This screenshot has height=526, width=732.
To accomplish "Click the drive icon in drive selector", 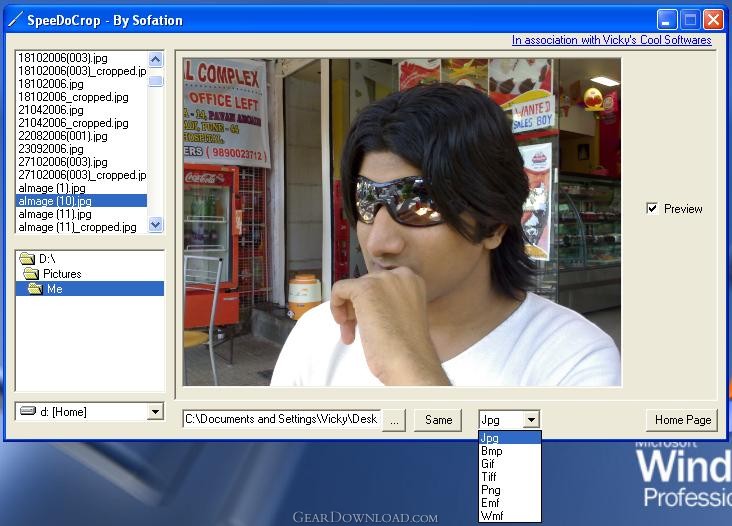I will (28, 411).
